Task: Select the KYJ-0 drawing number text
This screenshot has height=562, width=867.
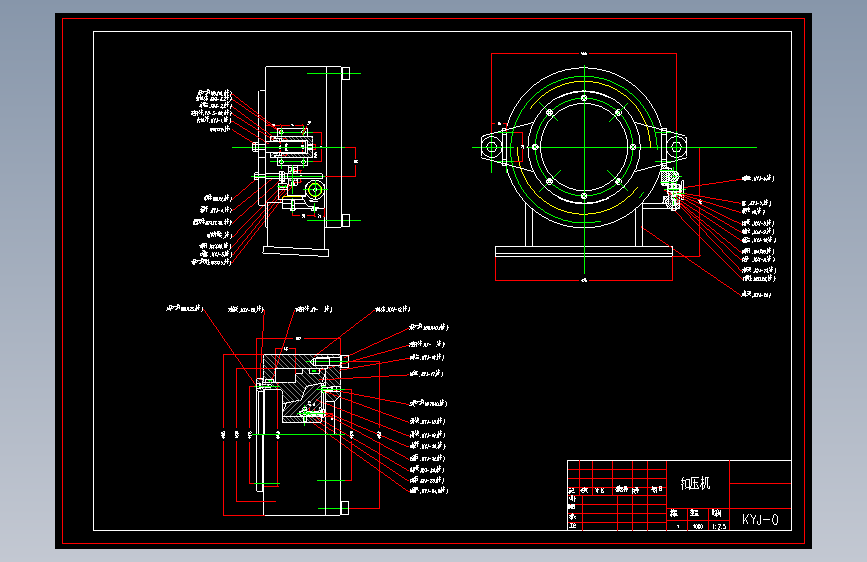Action: point(760,519)
